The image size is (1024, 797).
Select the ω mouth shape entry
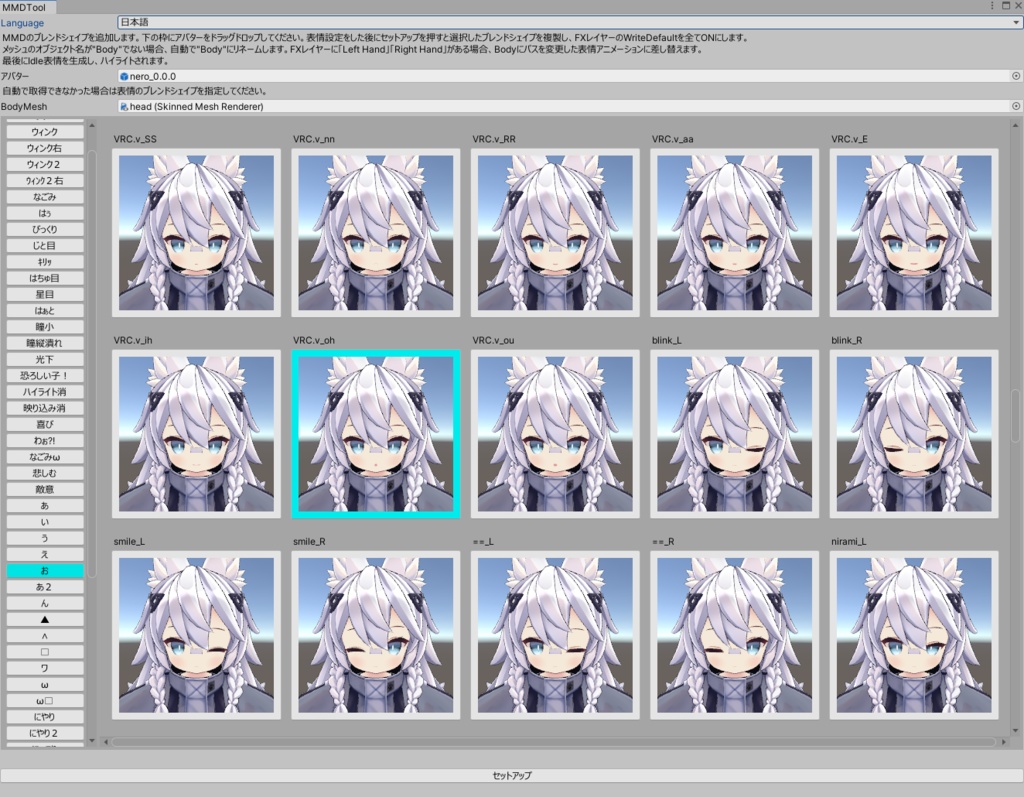pyautogui.click(x=45, y=685)
